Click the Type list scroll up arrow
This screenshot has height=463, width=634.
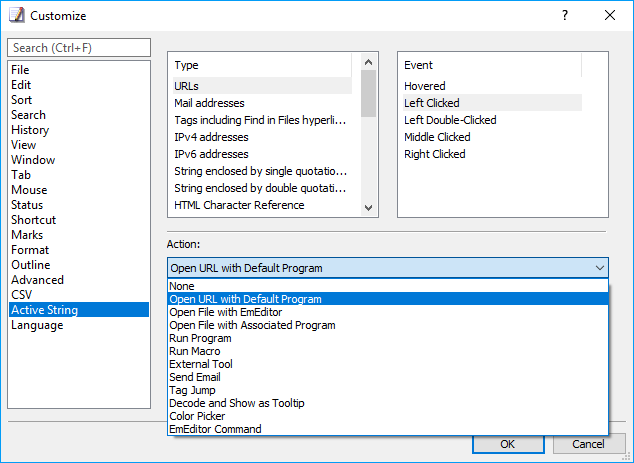pos(368,62)
